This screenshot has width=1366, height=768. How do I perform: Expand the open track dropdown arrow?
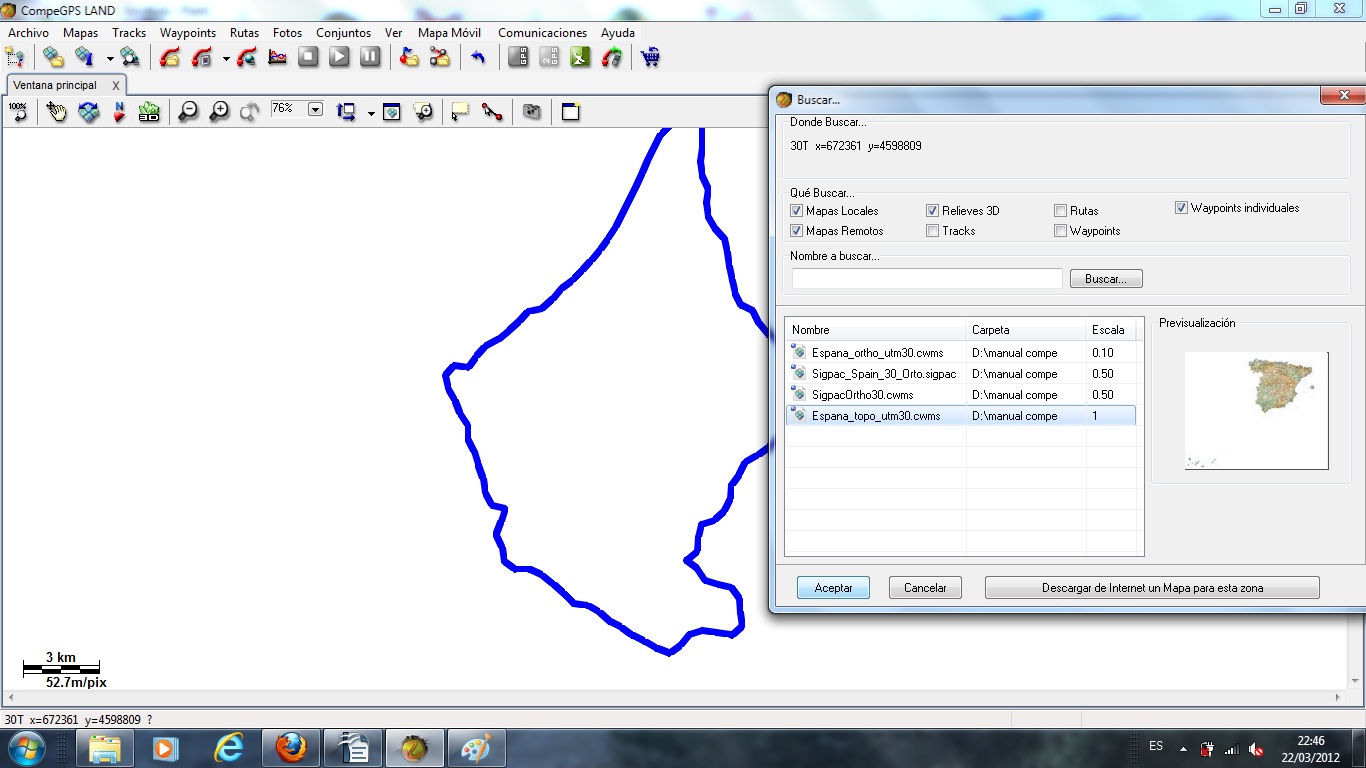click(226, 58)
